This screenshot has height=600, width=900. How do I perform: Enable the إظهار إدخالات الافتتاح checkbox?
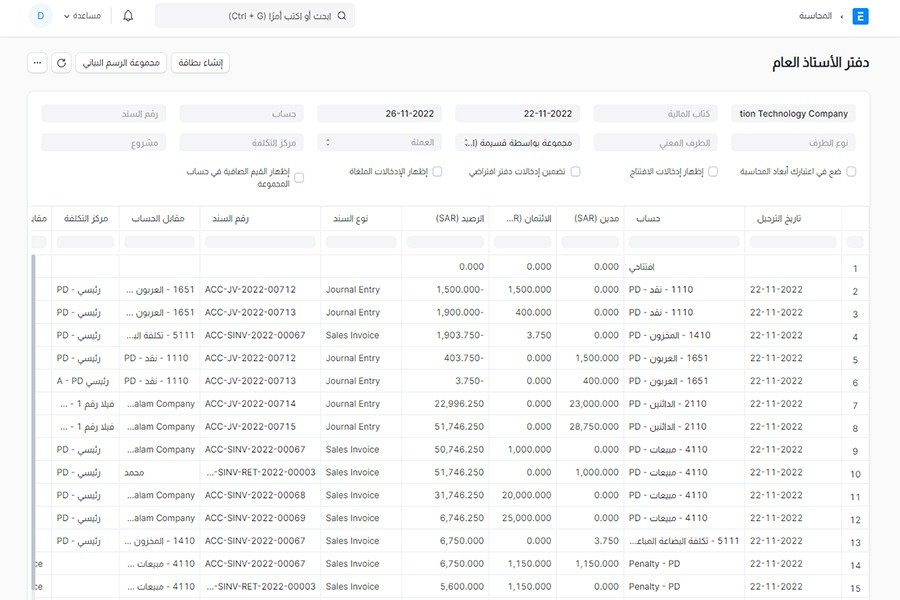click(x=713, y=172)
